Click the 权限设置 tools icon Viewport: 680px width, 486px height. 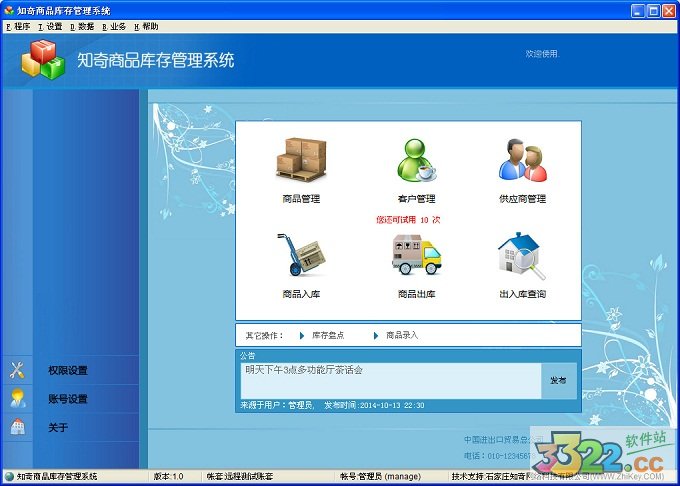(x=17, y=370)
